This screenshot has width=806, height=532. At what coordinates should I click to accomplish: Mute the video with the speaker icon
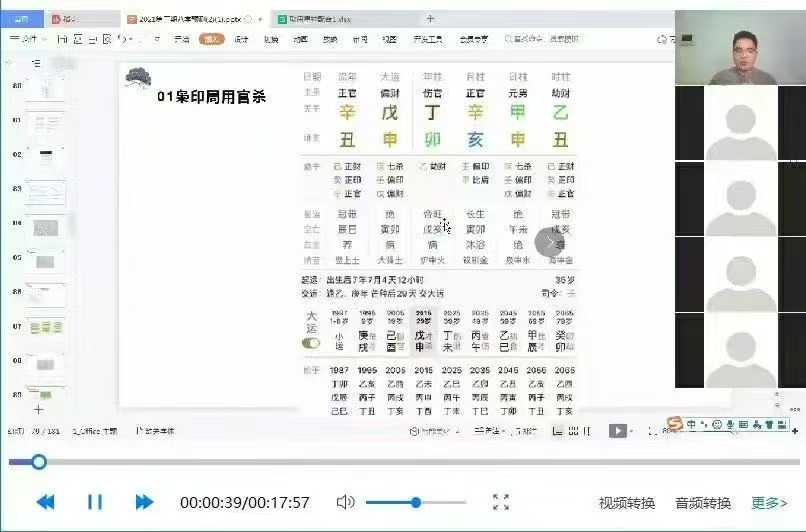[x=345, y=502]
